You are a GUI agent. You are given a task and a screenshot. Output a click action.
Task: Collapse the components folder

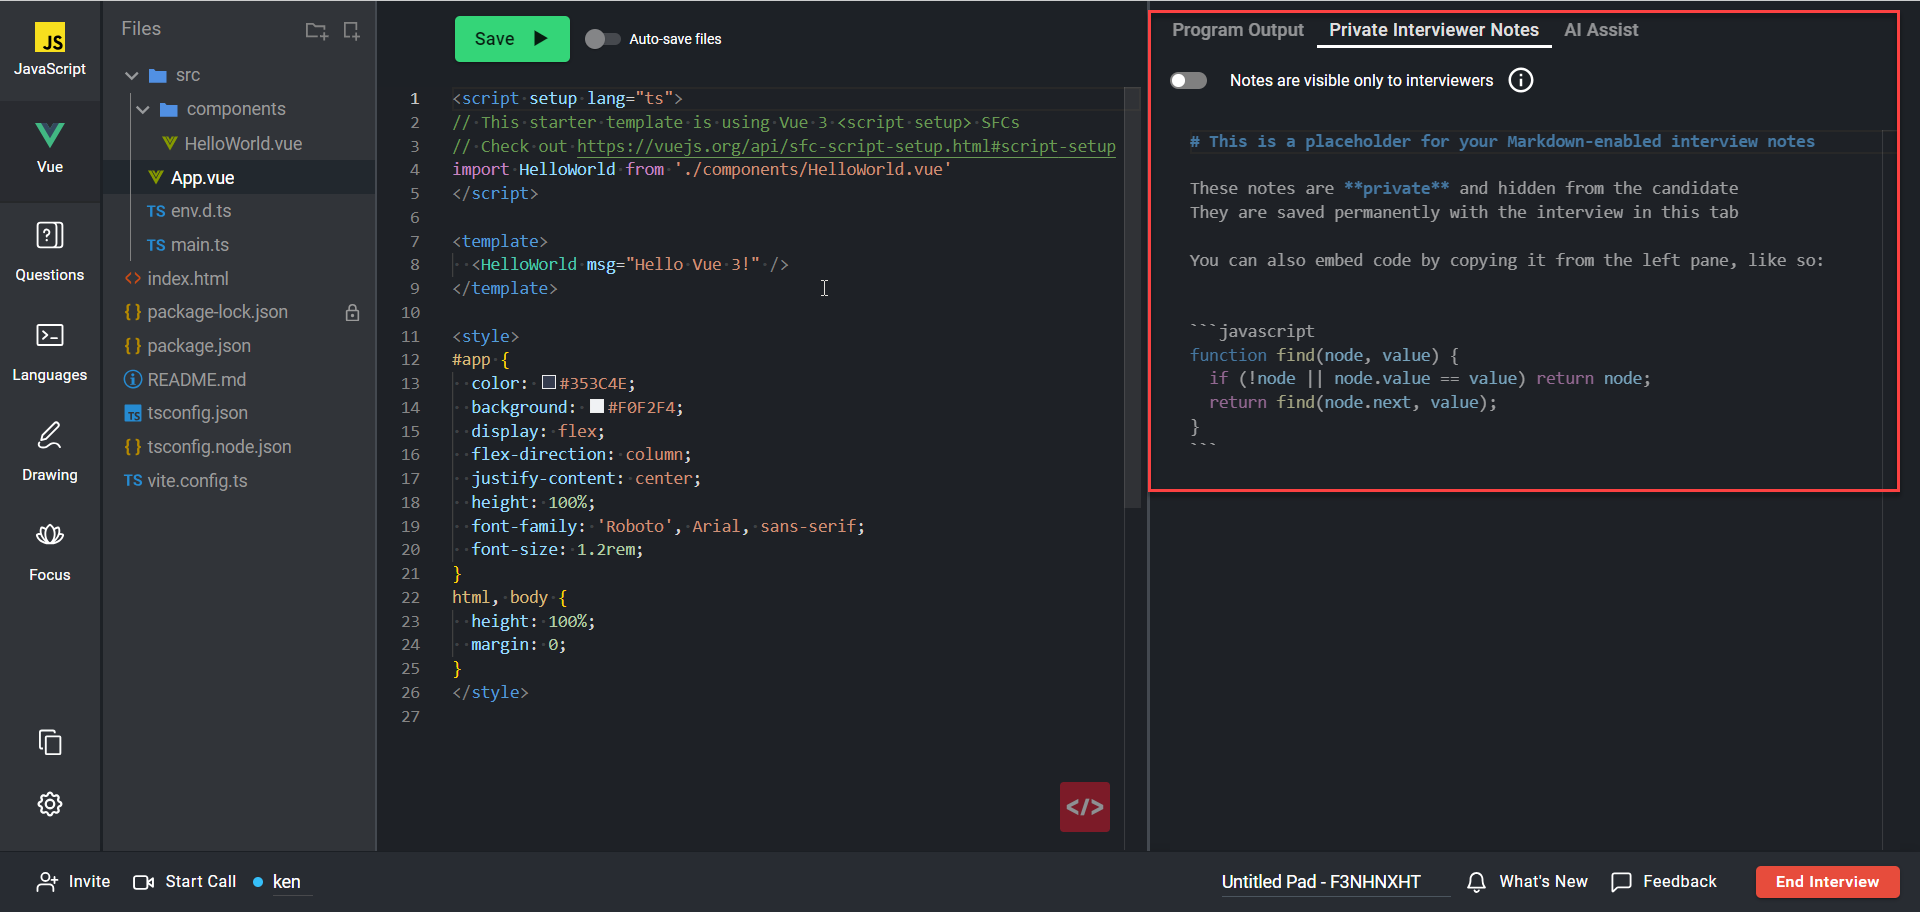pyautogui.click(x=143, y=110)
